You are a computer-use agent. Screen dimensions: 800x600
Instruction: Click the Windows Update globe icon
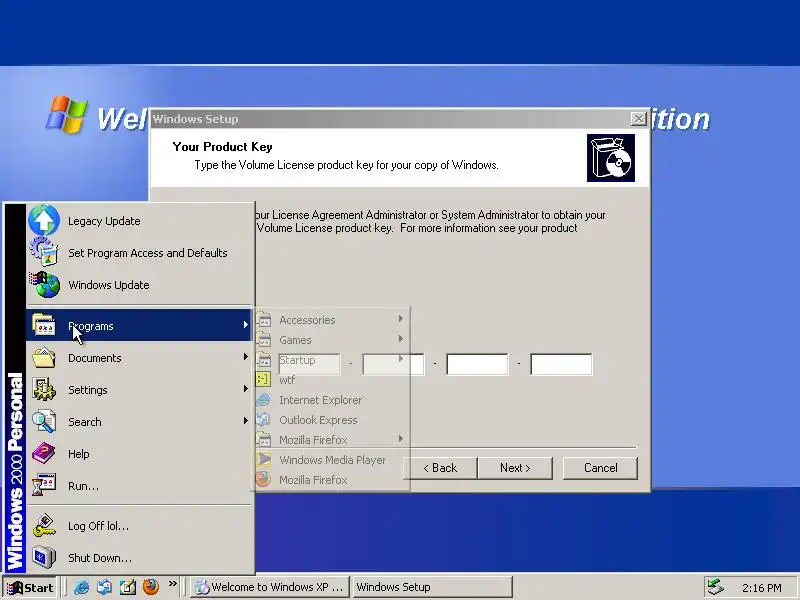pos(44,284)
